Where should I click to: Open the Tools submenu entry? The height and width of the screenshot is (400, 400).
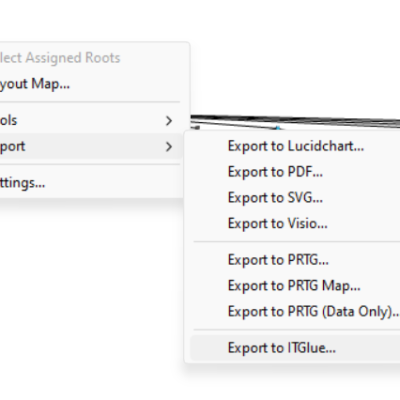[x=90, y=120]
